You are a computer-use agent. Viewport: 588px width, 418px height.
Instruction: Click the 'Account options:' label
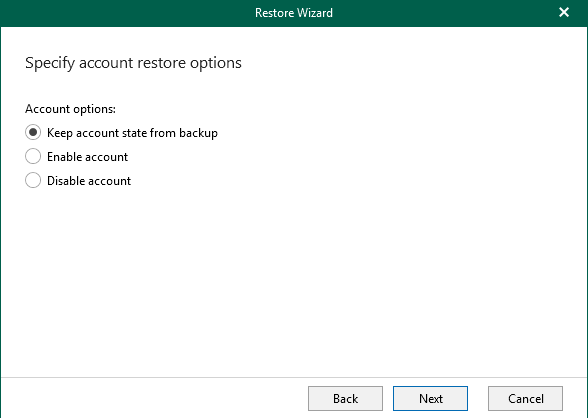point(70,109)
